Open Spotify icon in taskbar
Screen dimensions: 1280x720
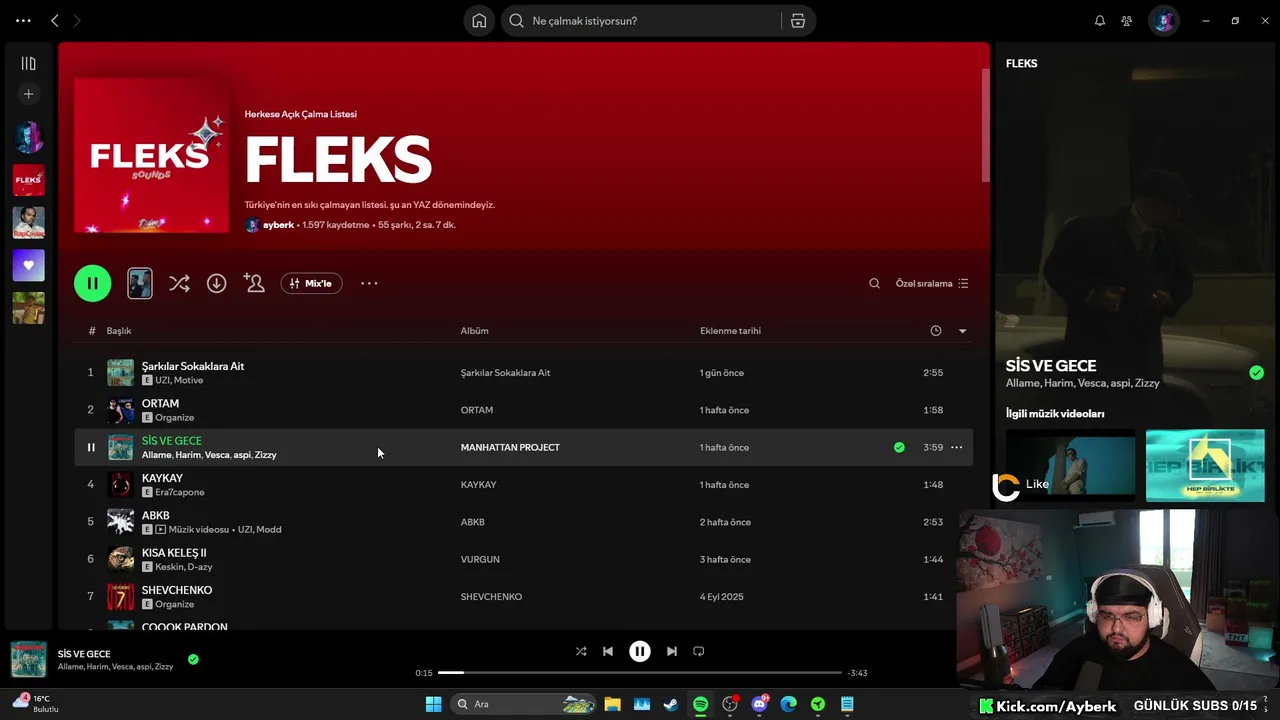(700, 704)
